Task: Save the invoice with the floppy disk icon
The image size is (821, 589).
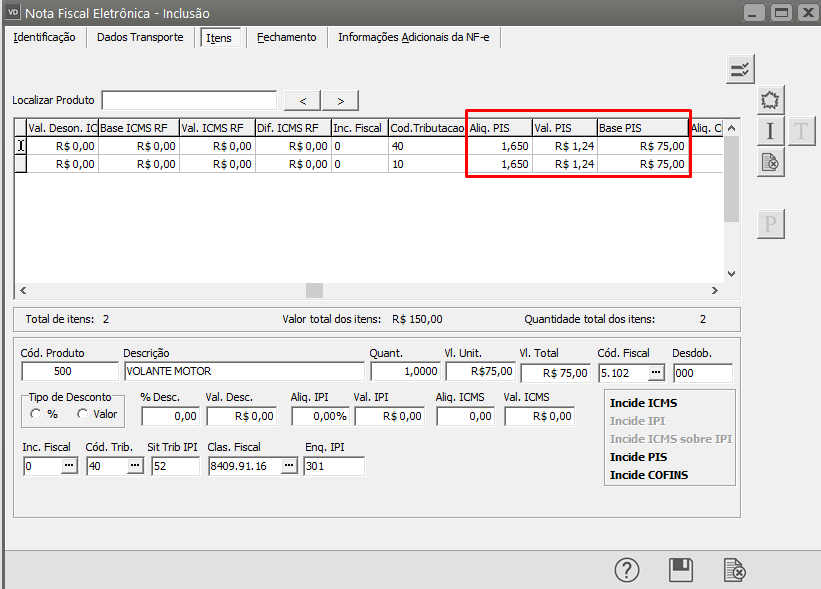Action: pyautogui.click(x=681, y=570)
